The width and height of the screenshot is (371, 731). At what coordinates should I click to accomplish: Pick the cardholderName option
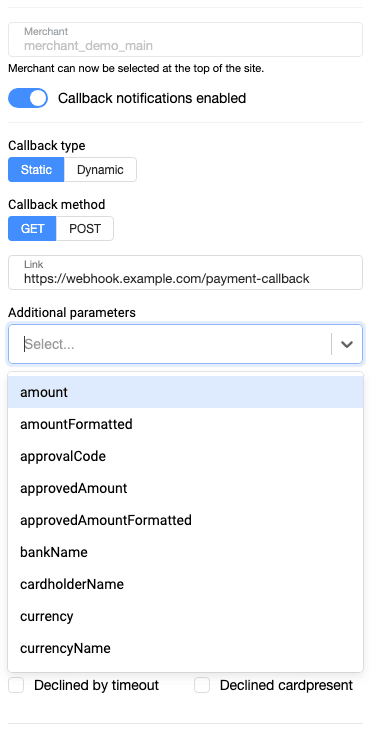[186, 584]
